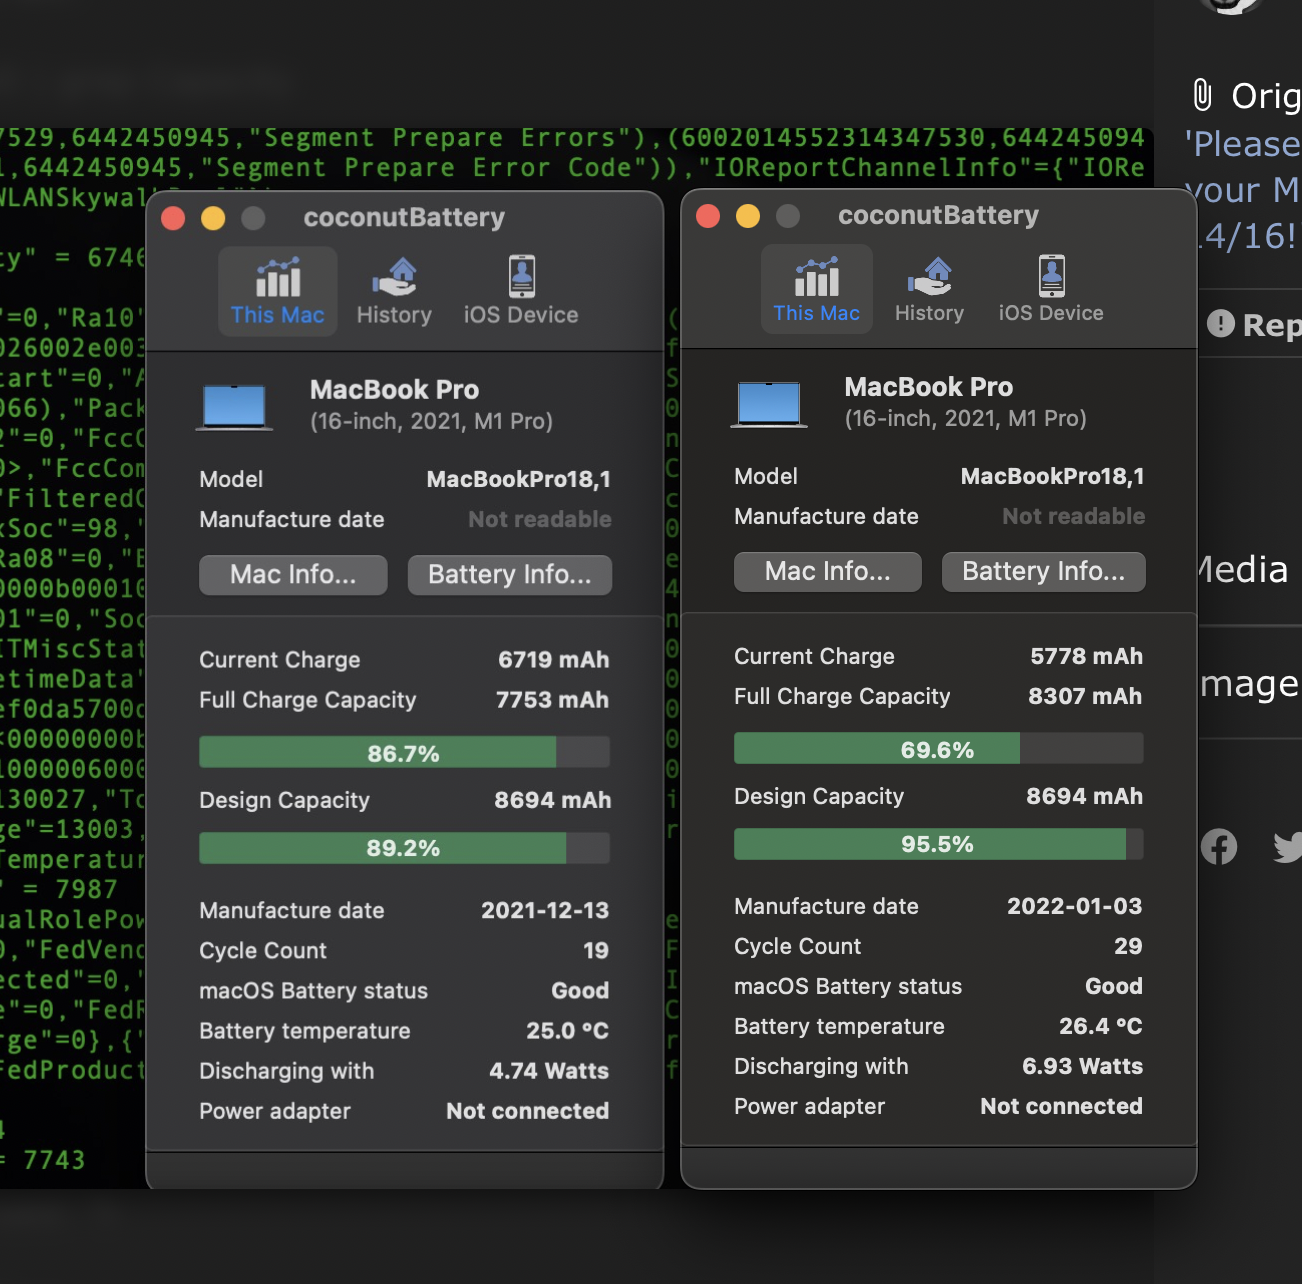Screen dimensions: 1302x1284
Task: Click 5778 mAh current charge value
Action: 1087,656
